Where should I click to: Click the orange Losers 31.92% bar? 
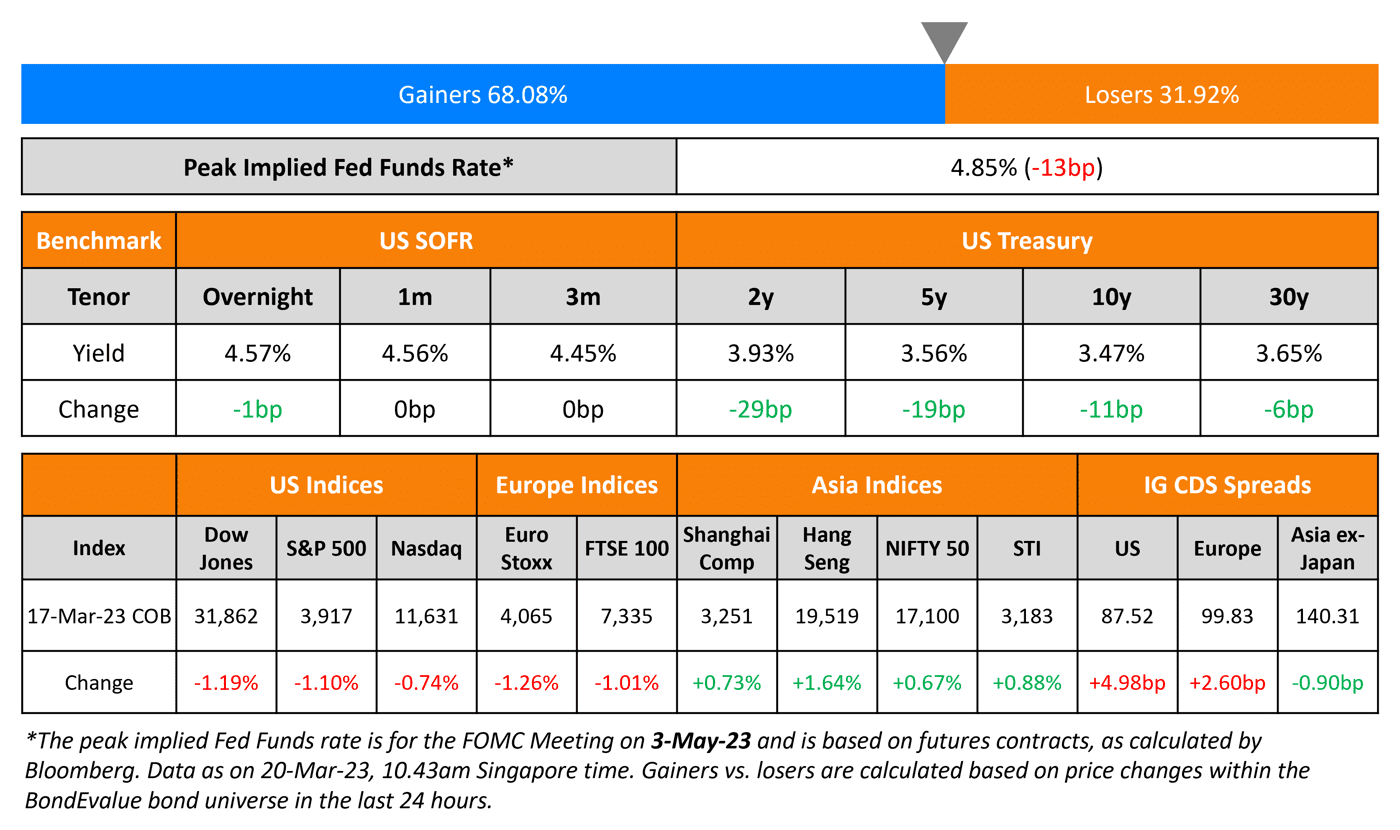pos(1162,95)
